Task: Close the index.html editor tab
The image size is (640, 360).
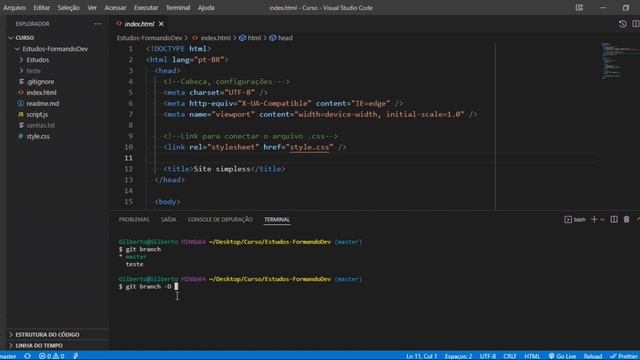Action: (x=161, y=24)
